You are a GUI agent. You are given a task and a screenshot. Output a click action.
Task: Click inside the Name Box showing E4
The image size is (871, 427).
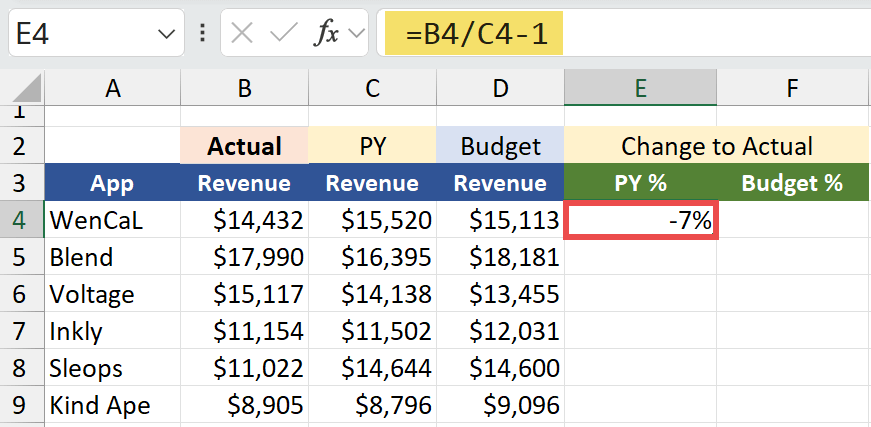(x=80, y=35)
